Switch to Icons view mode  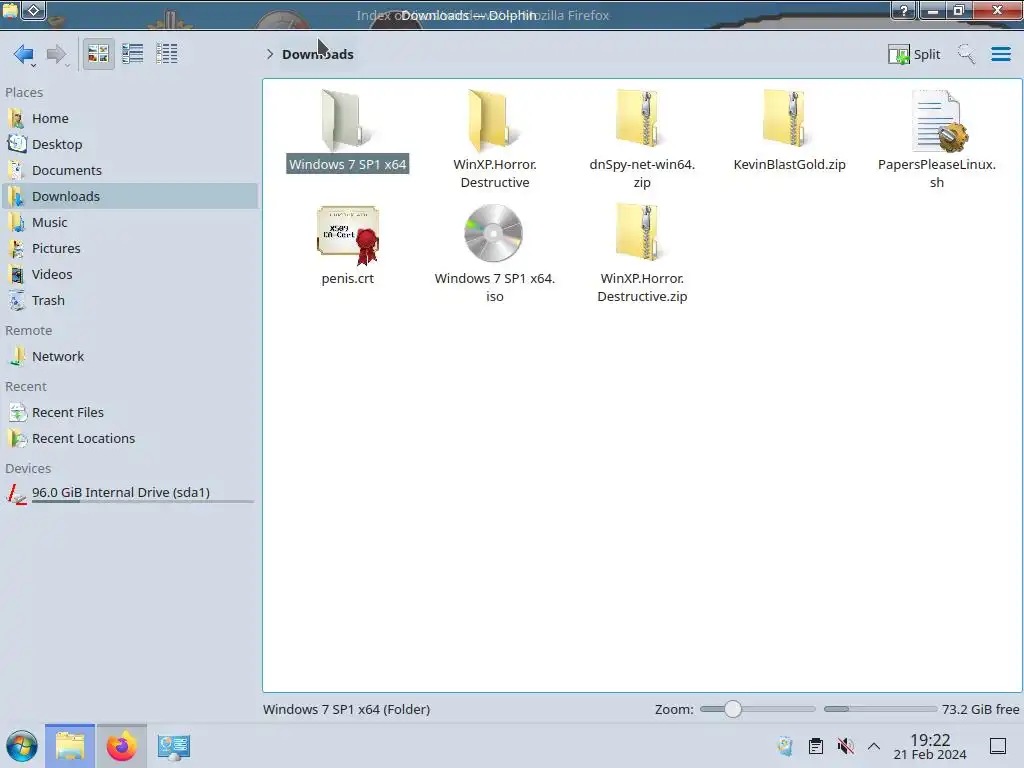pyautogui.click(x=98, y=54)
